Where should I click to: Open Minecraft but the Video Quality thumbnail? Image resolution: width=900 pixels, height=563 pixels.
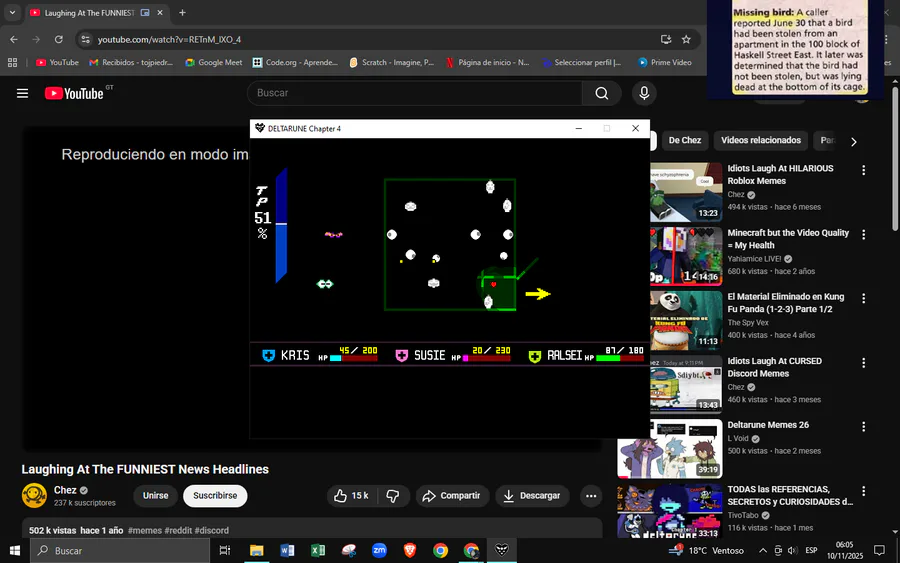click(x=686, y=257)
